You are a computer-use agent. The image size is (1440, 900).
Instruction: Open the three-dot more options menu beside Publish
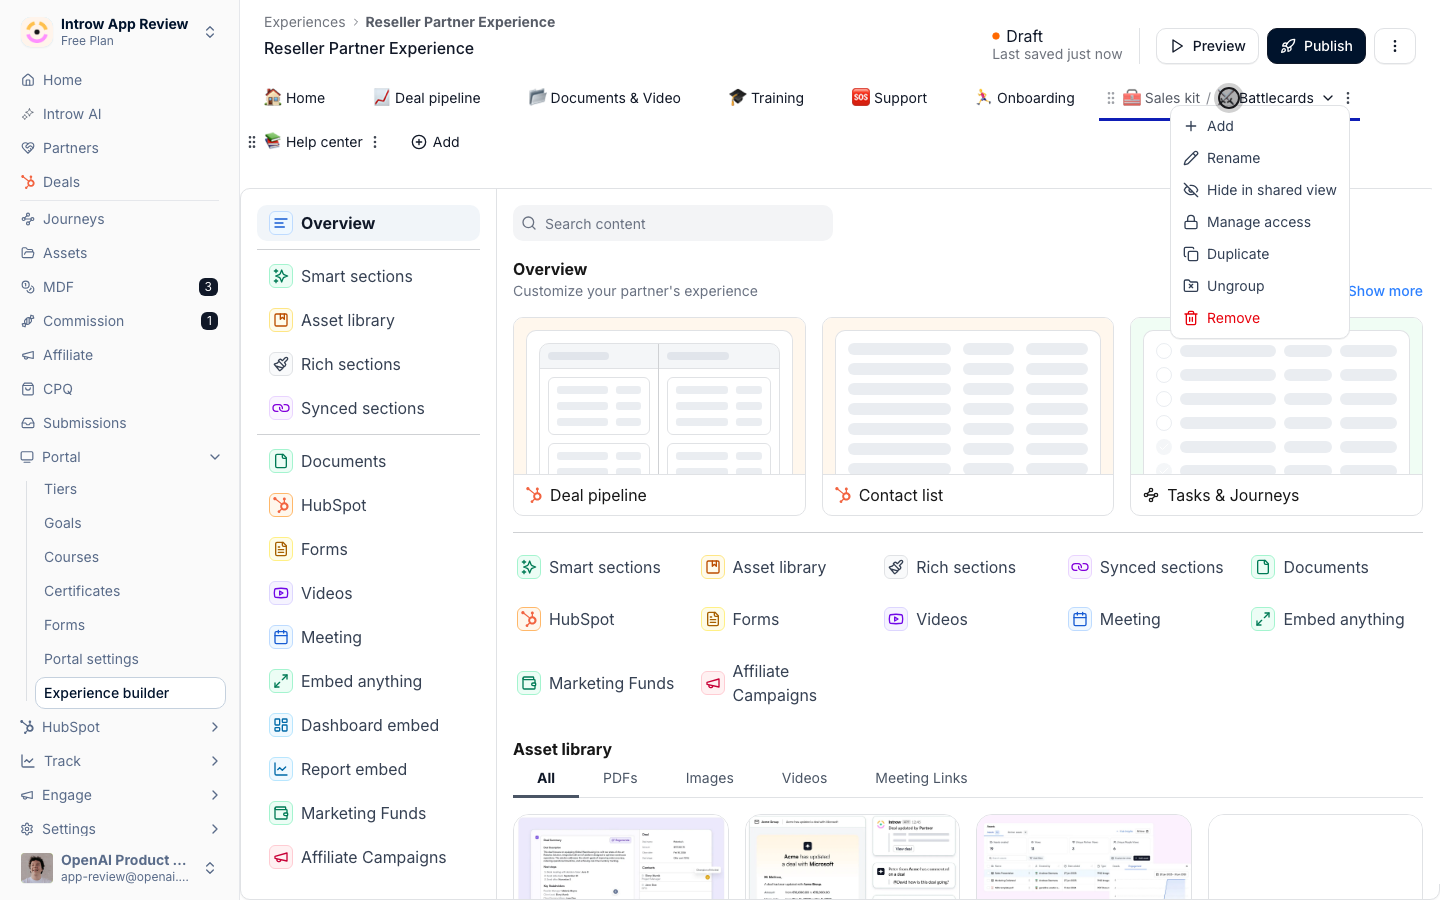point(1395,46)
